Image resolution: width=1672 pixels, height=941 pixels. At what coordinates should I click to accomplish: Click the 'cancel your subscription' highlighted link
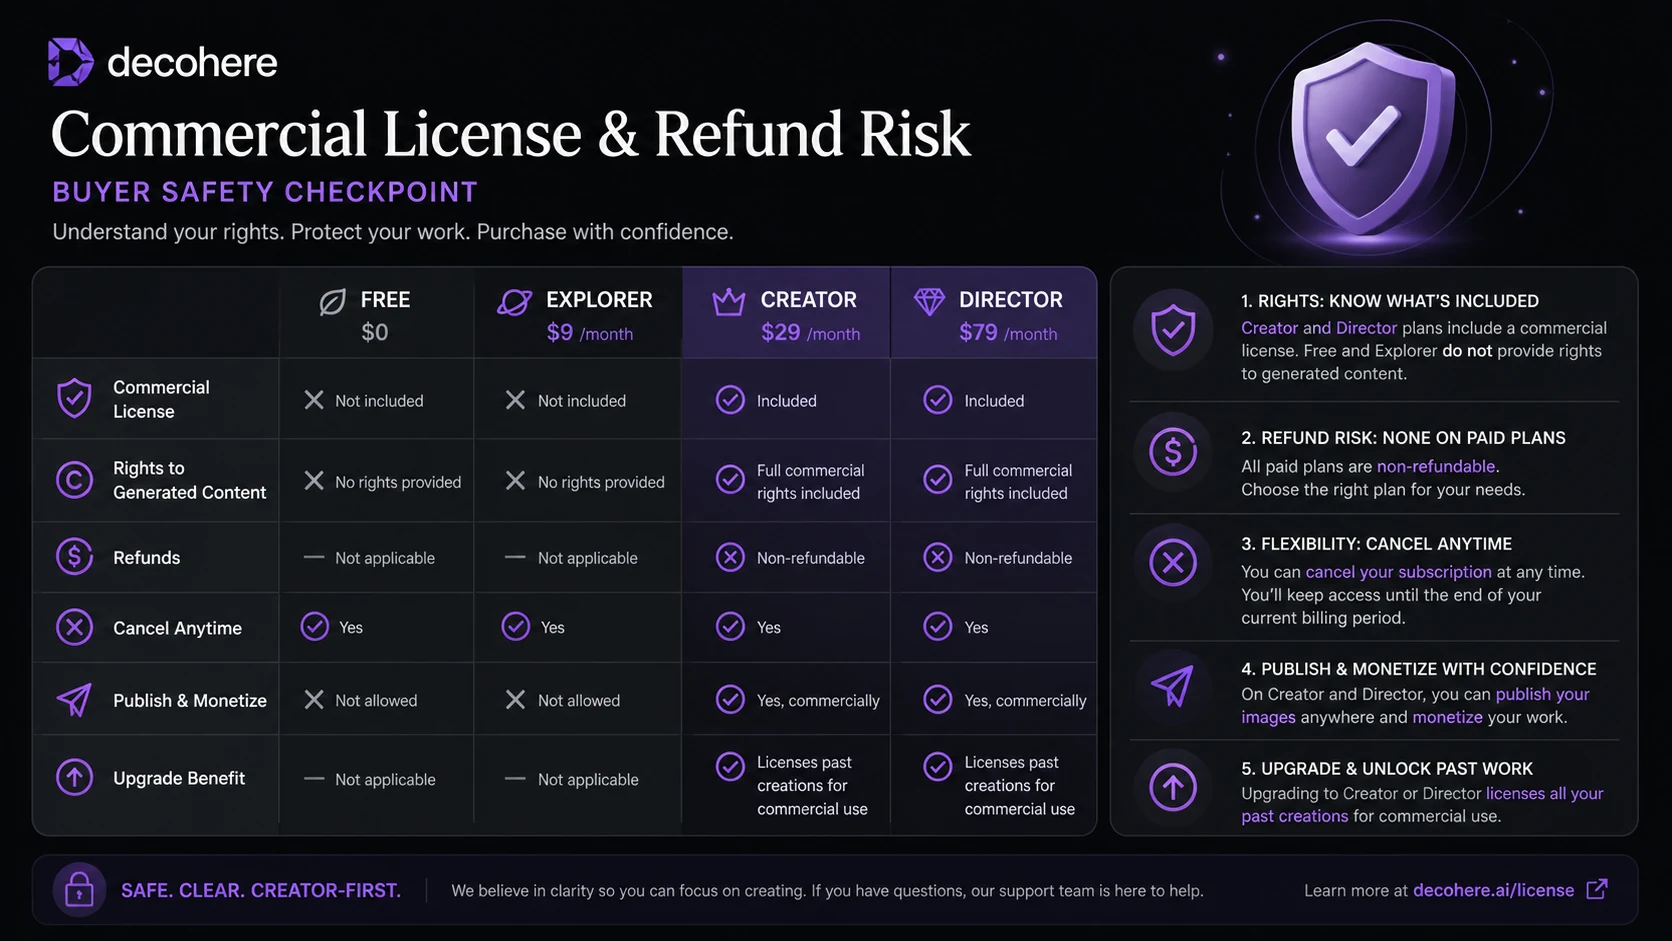pyautogui.click(x=1398, y=572)
